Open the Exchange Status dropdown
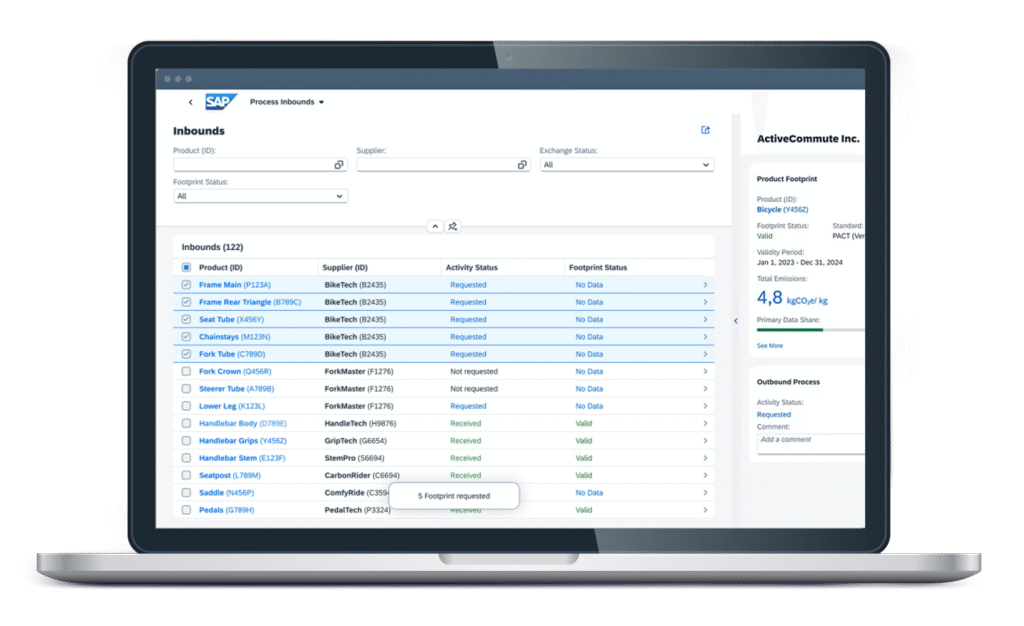Viewport: 1024px width, 626px height. pos(626,165)
